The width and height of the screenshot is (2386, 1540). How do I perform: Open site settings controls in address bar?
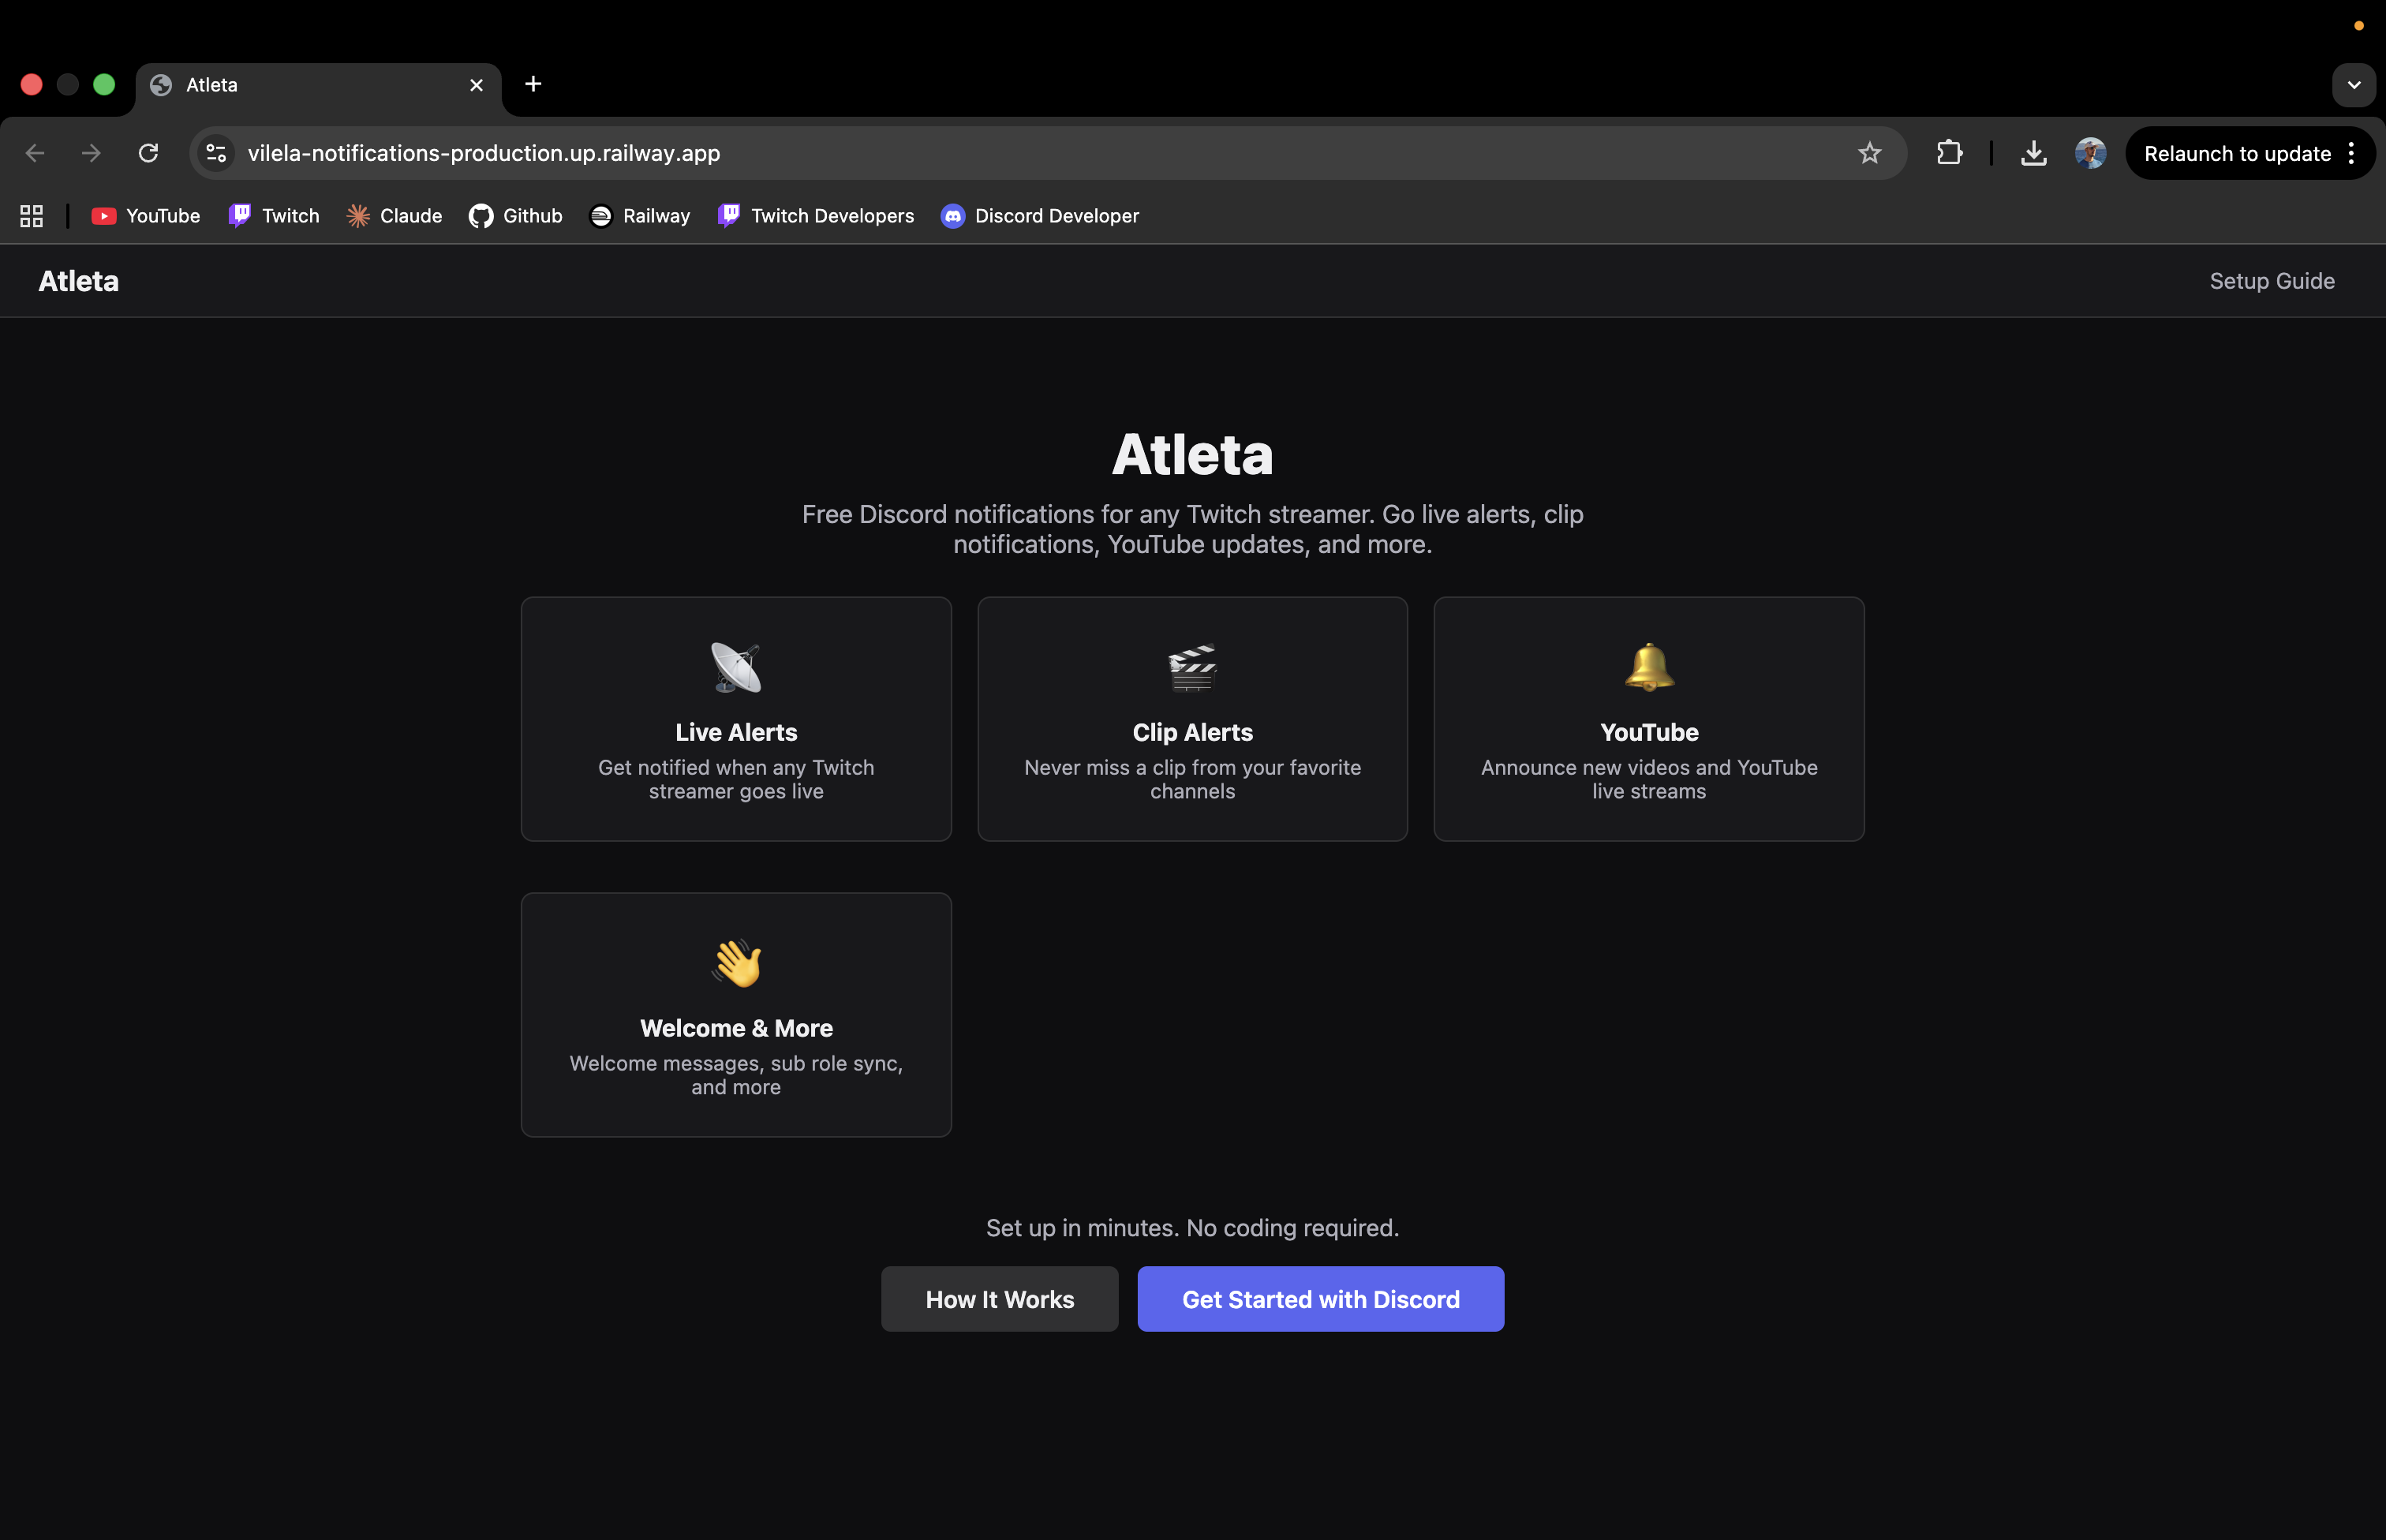point(216,152)
